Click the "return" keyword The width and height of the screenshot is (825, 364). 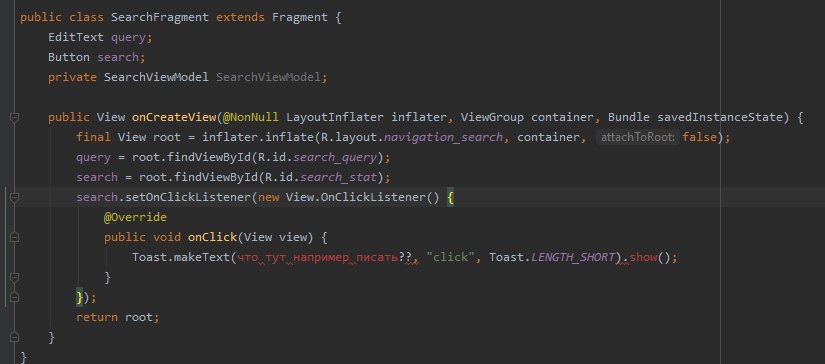point(97,317)
